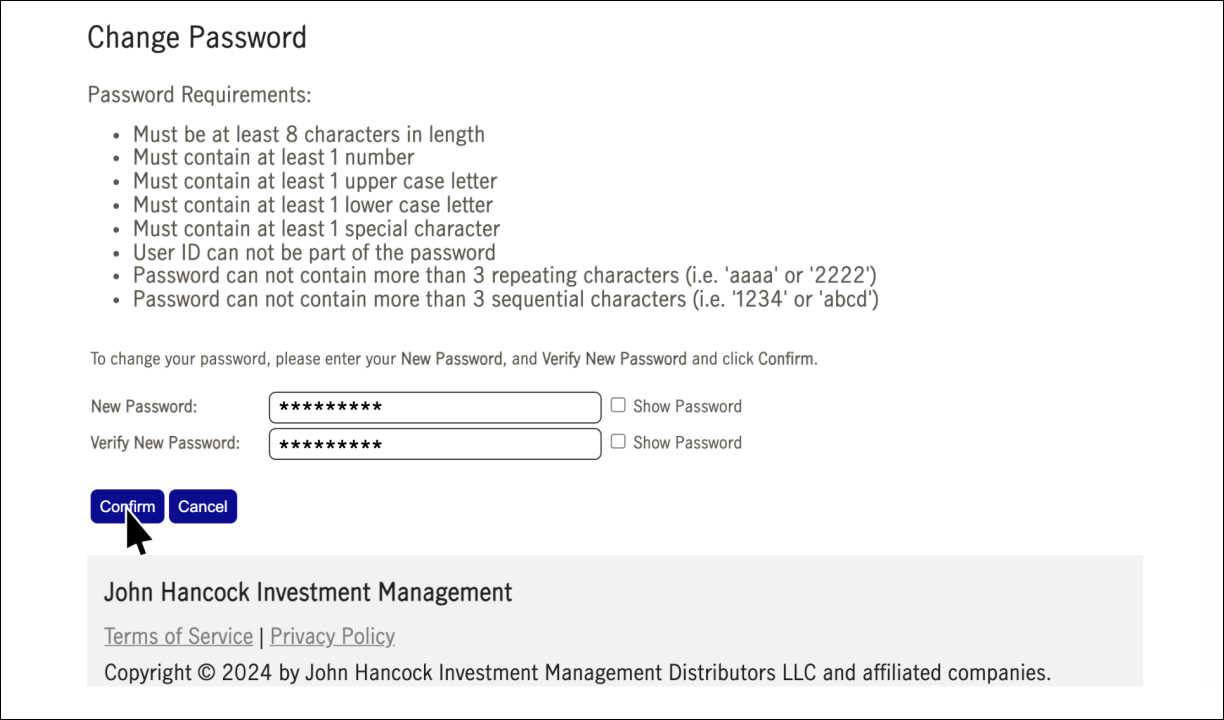View the Terms of Service document

pos(178,636)
